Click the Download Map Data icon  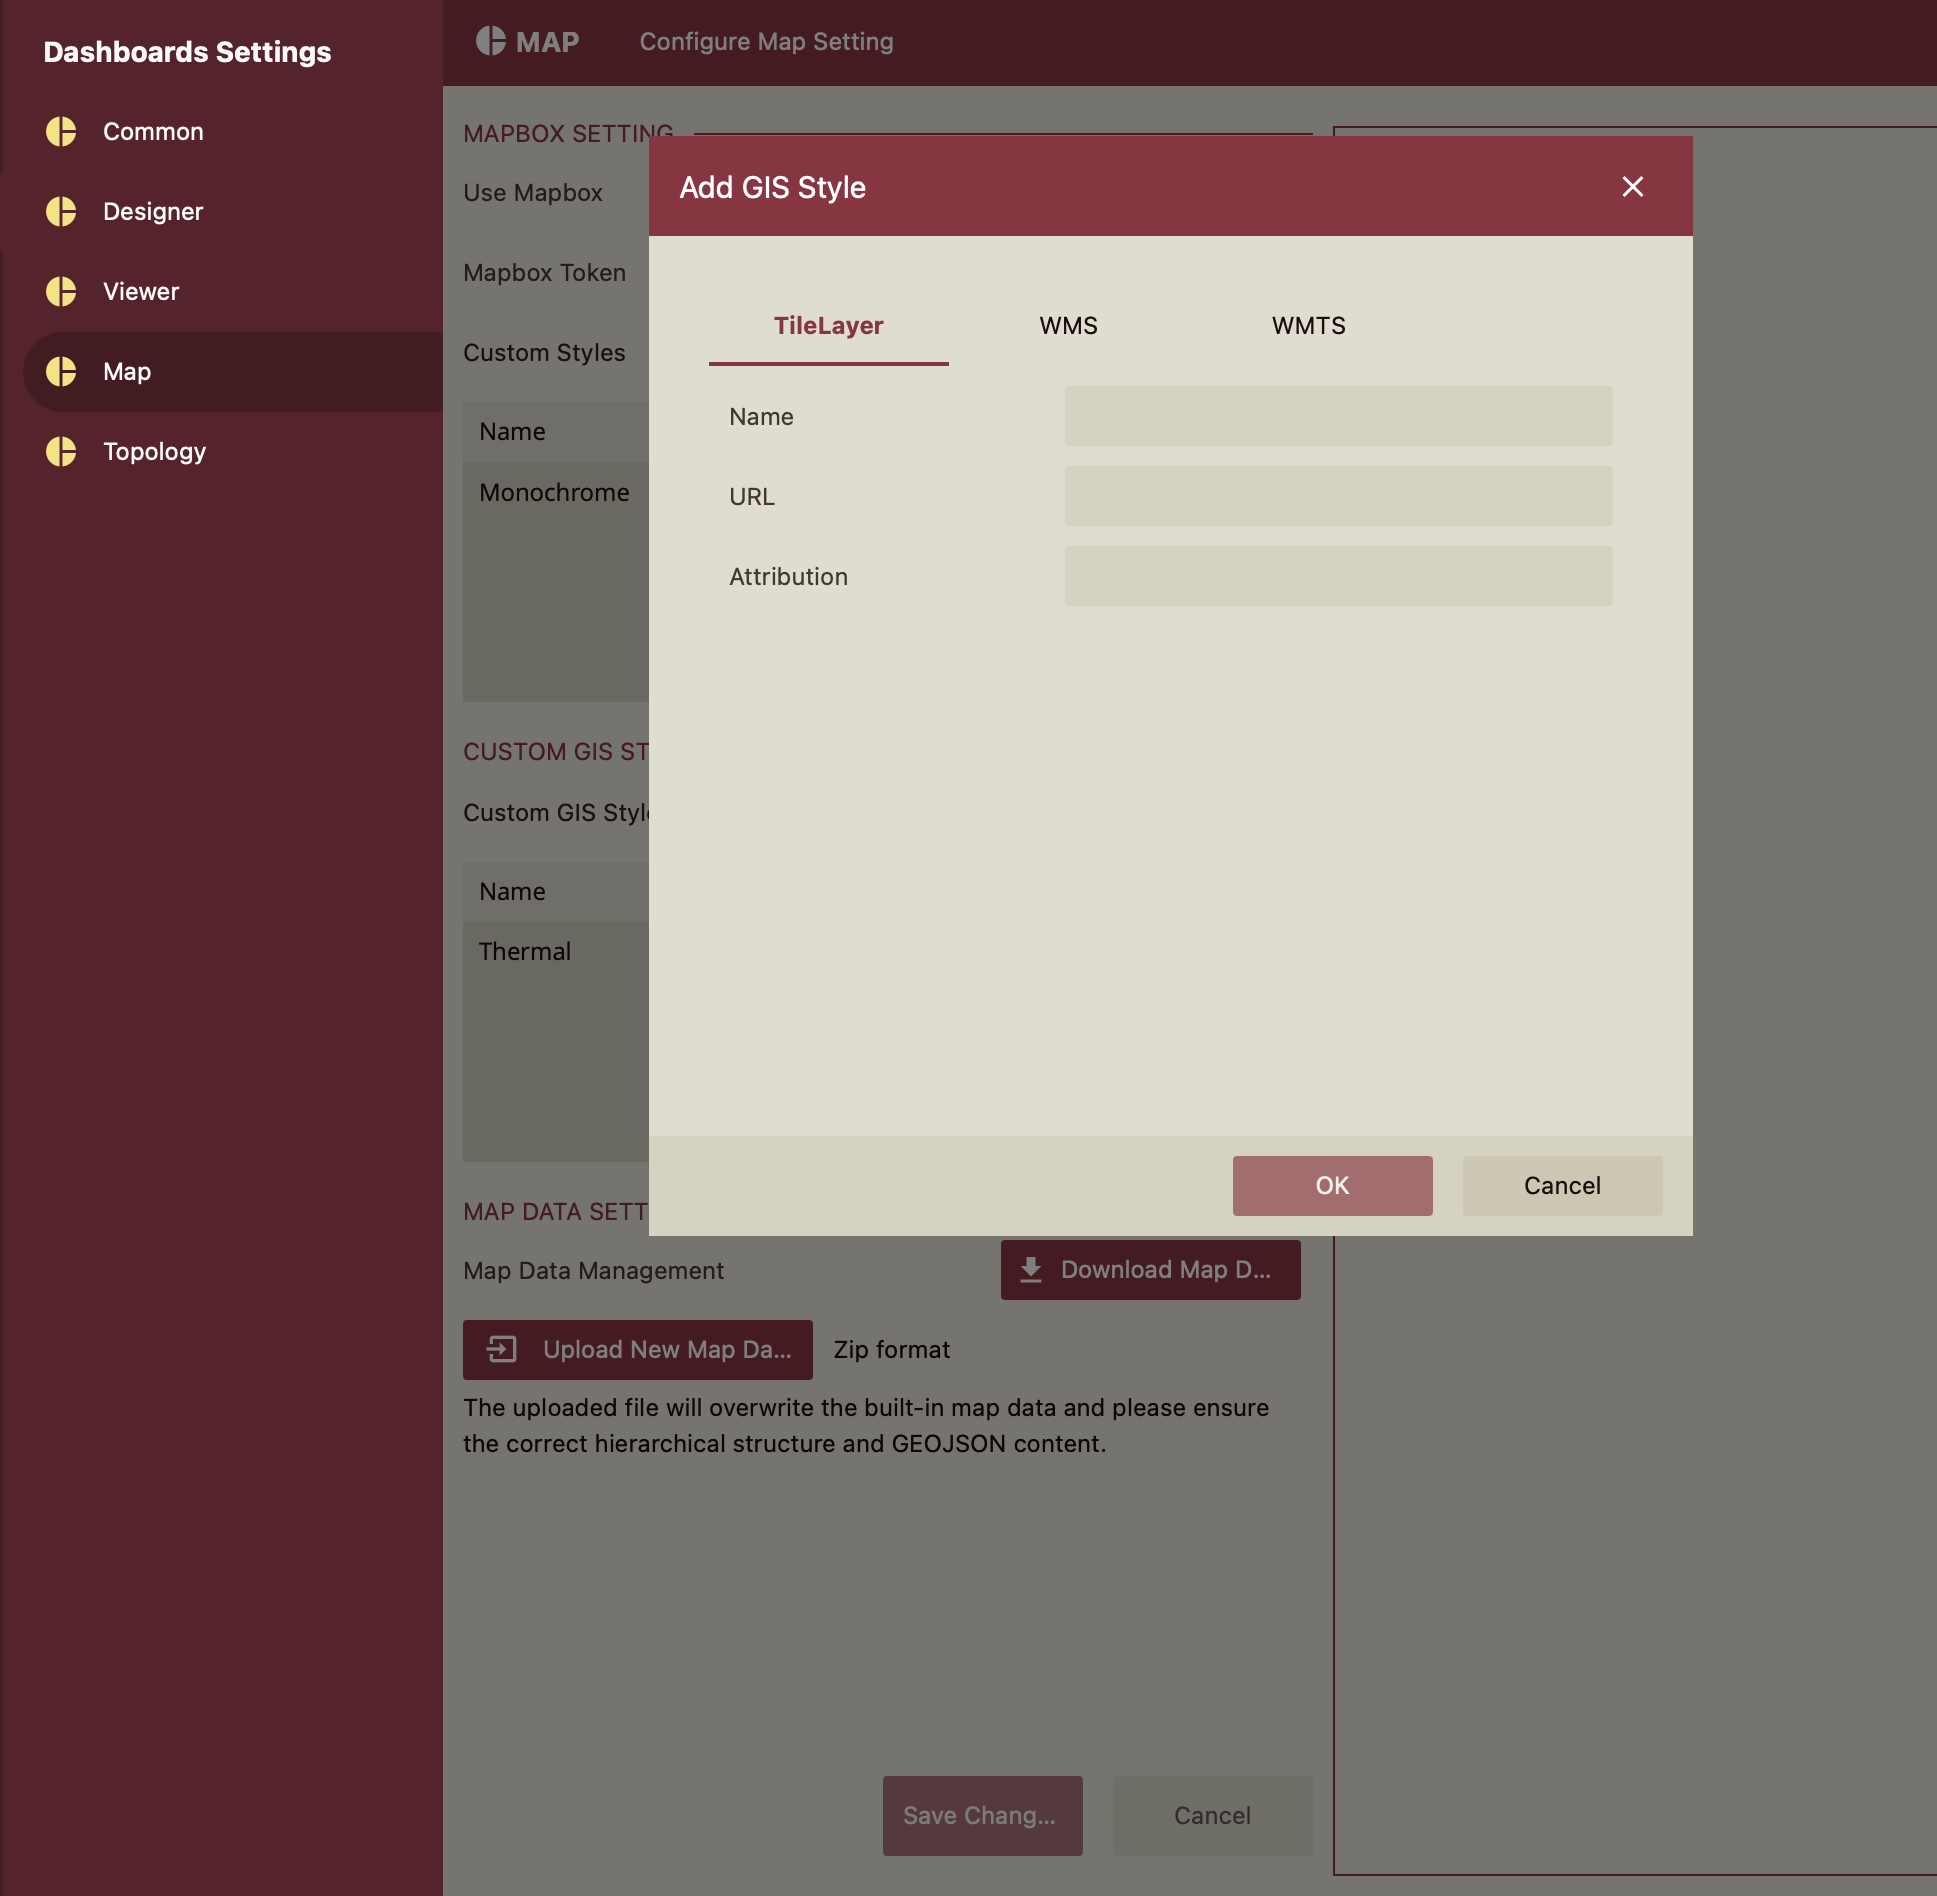[x=1031, y=1269]
